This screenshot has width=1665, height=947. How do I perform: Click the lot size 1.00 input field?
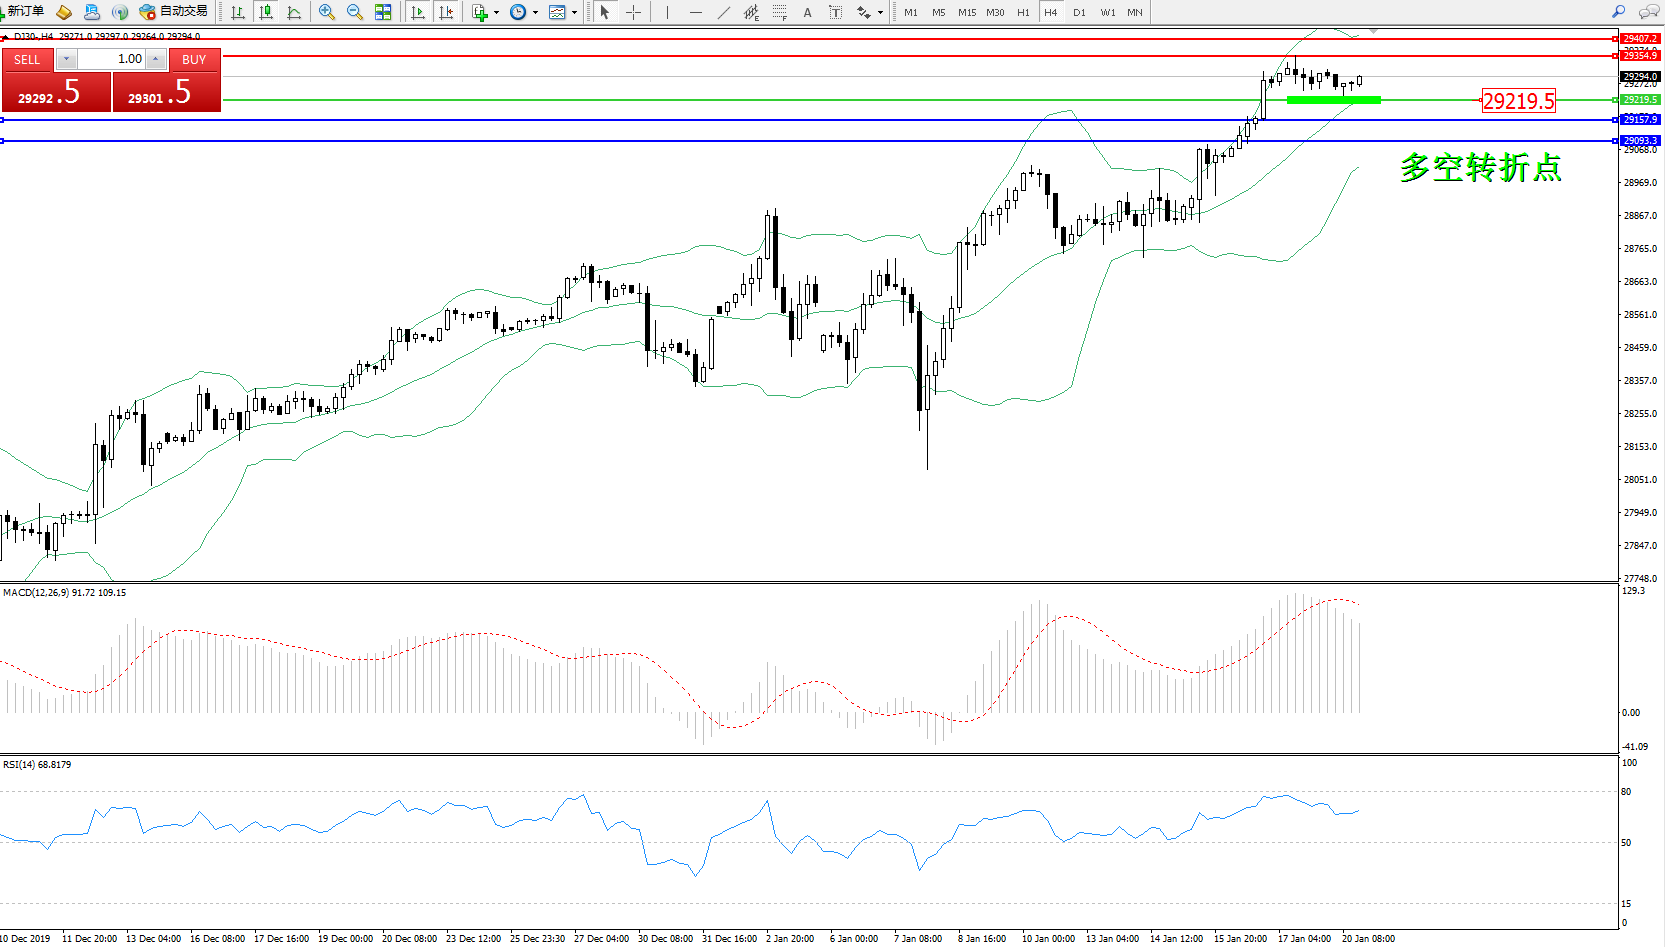tap(112, 59)
